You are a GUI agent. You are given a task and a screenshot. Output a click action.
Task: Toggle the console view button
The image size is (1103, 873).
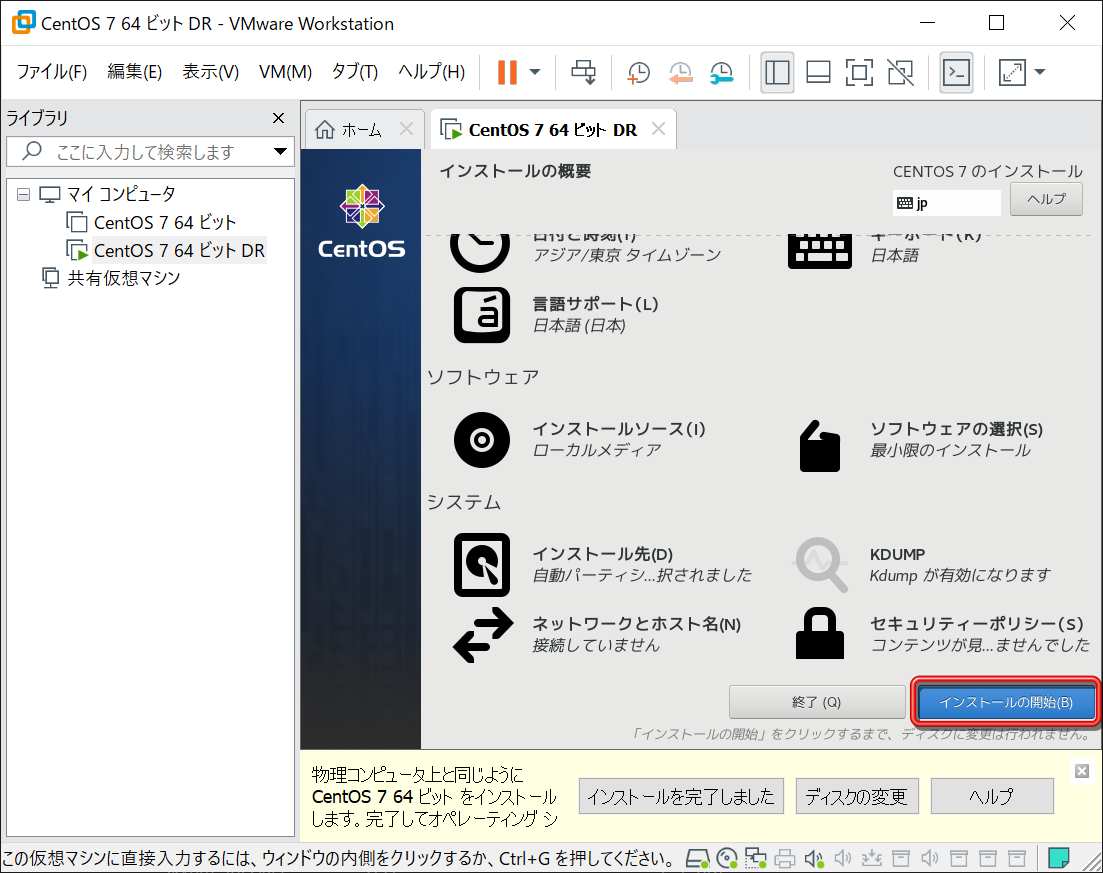[956, 72]
